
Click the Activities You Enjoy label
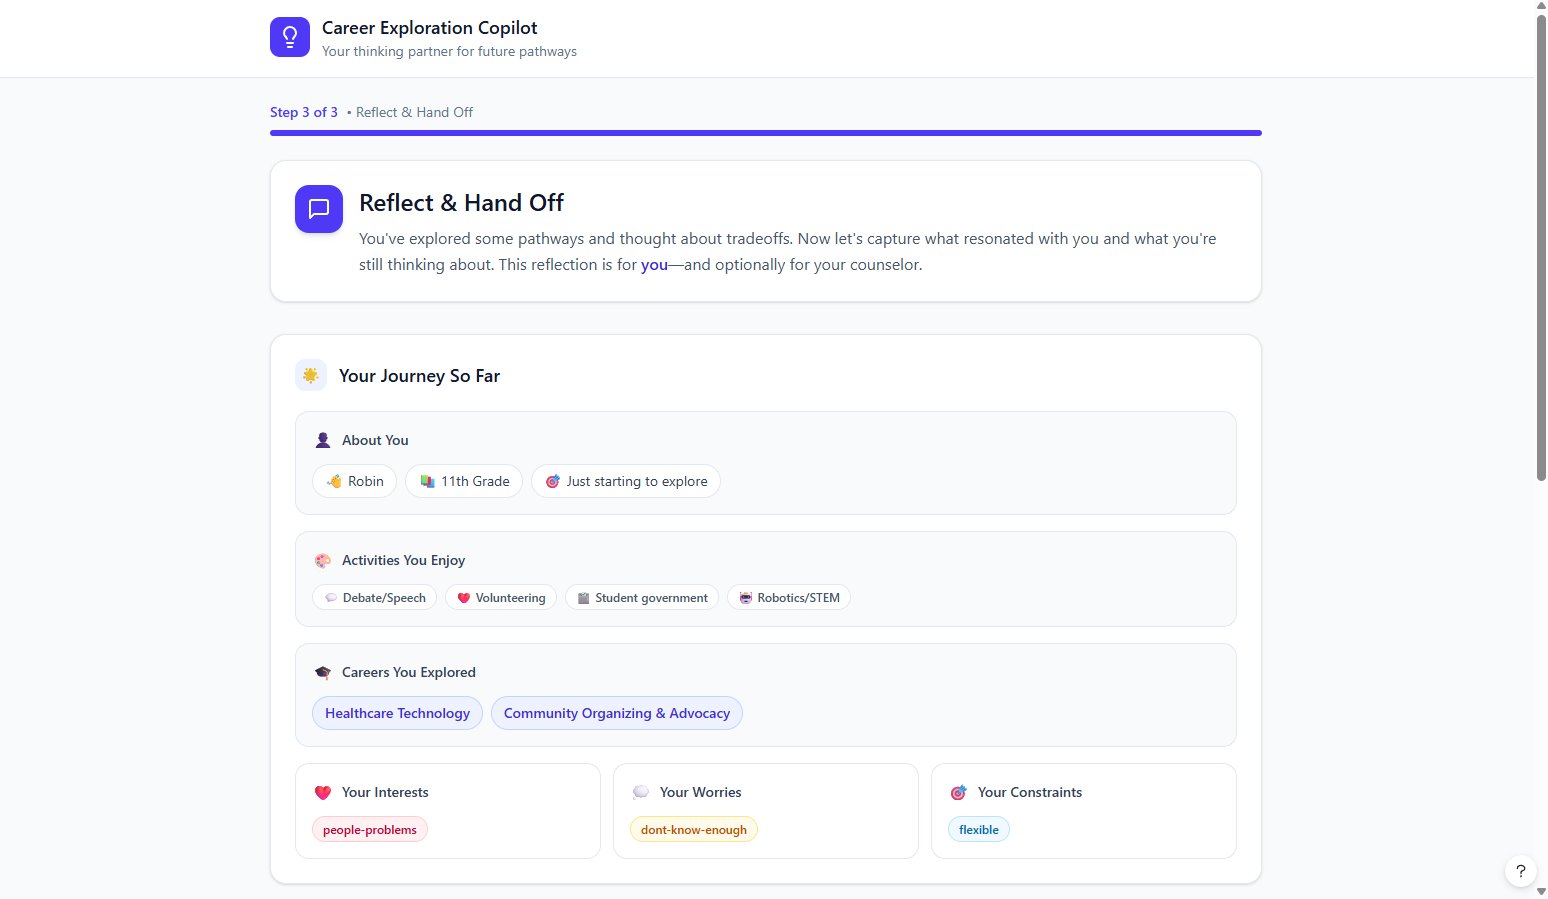[x=403, y=560]
